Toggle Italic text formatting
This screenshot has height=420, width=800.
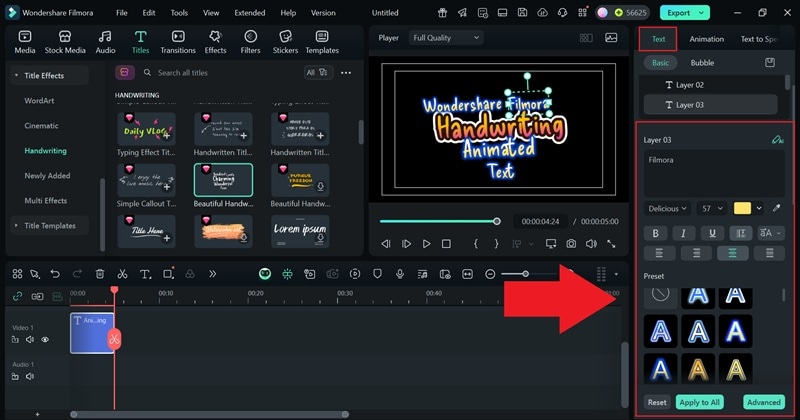(x=683, y=233)
